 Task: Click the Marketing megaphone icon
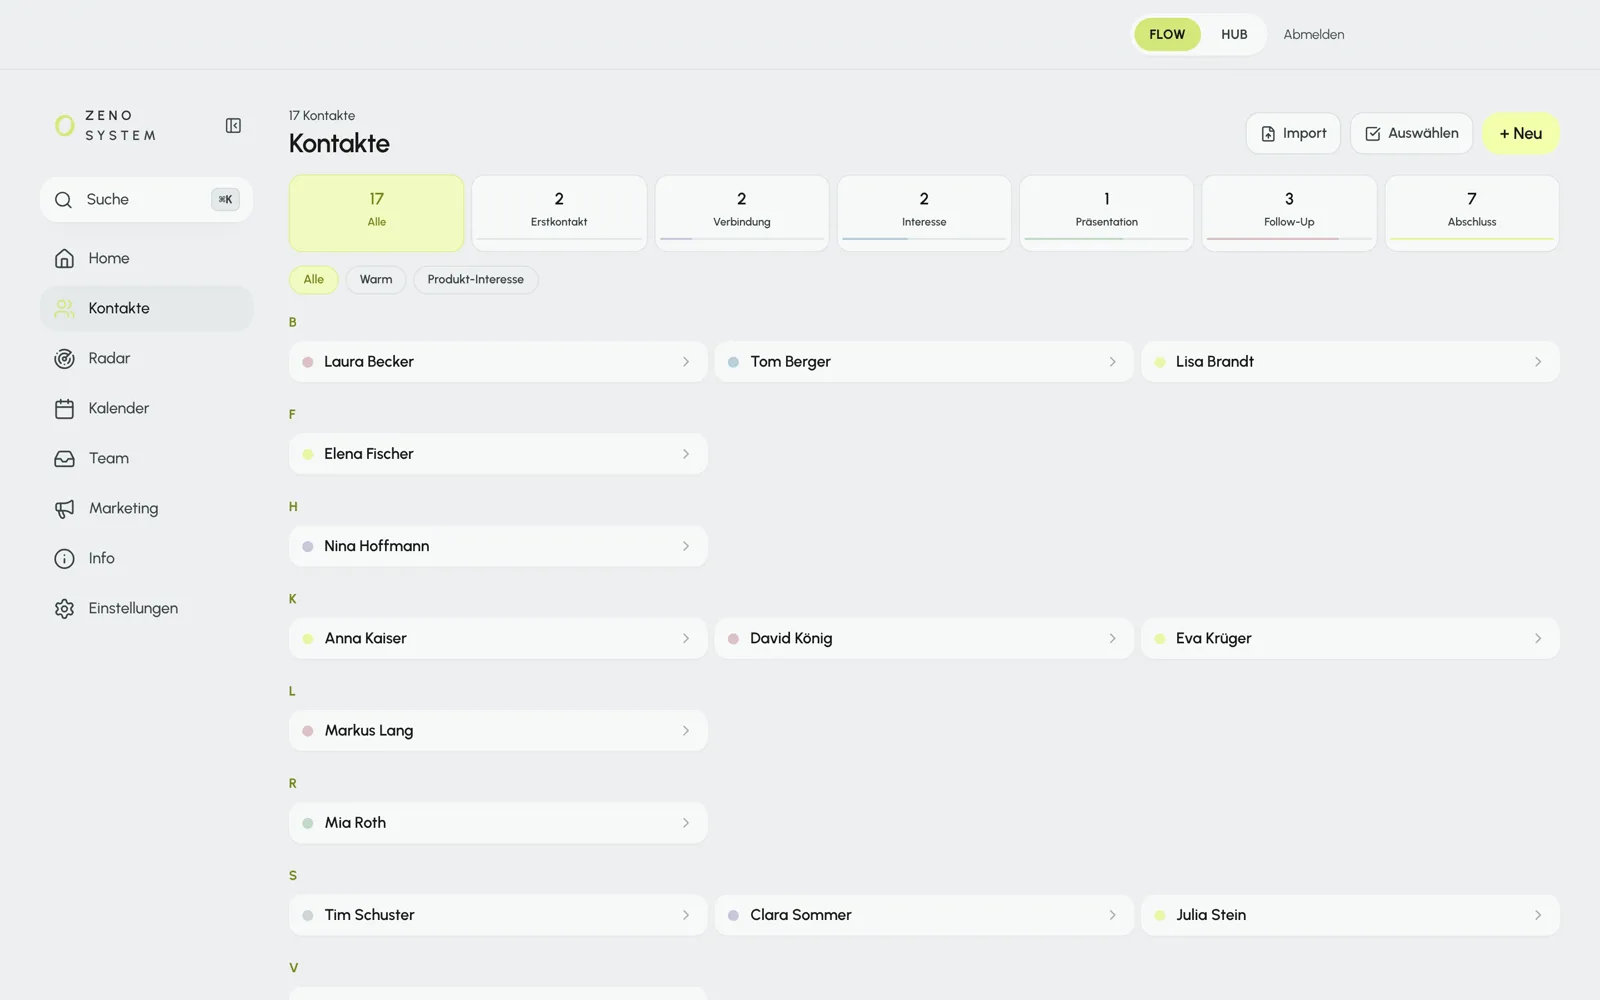pyautogui.click(x=64, y=509)
